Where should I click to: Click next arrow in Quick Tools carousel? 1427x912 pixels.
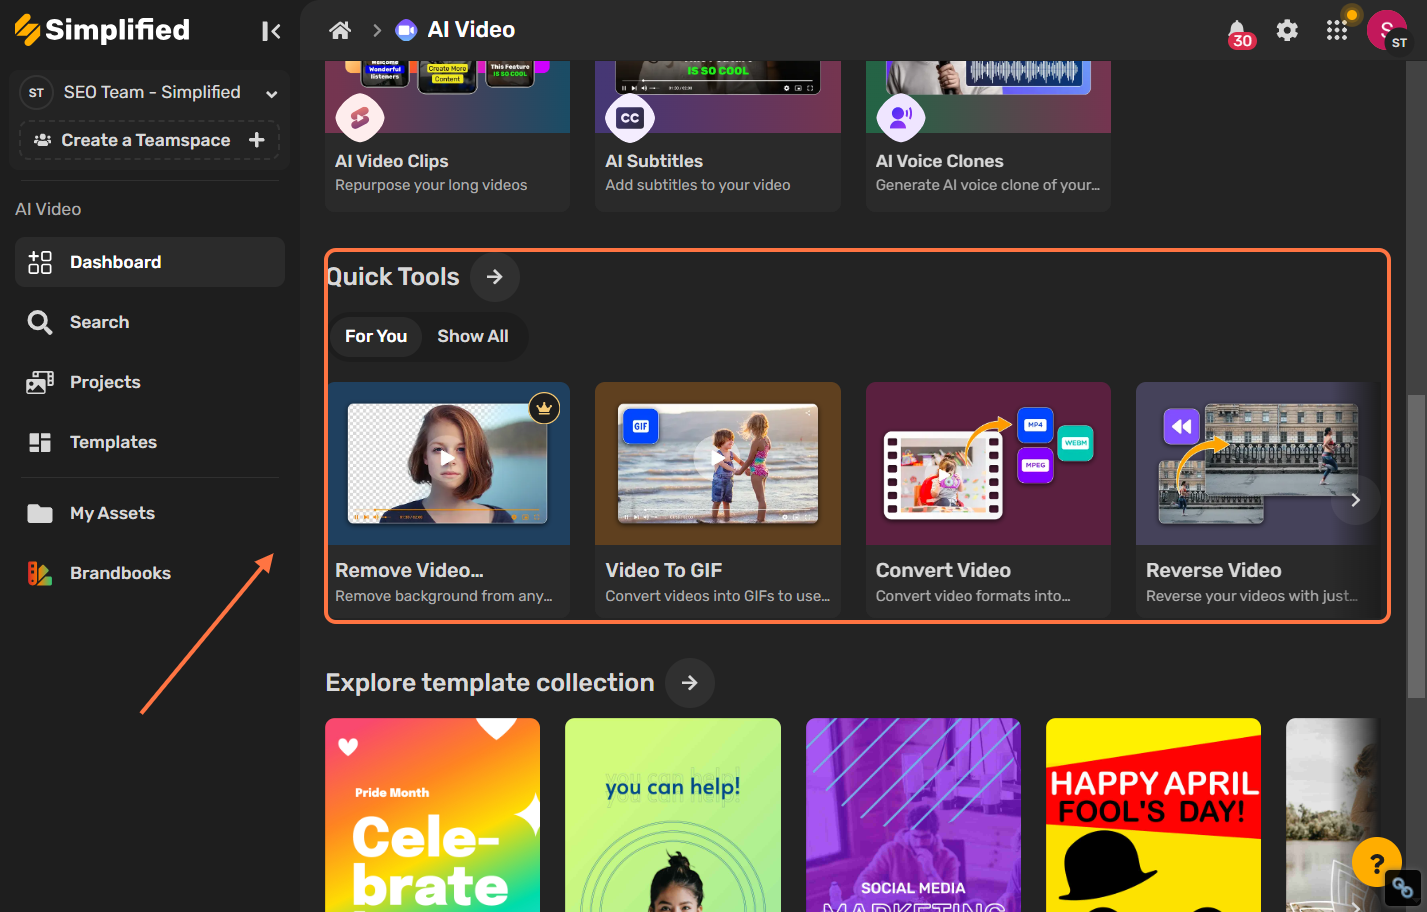pos(1356,500)
